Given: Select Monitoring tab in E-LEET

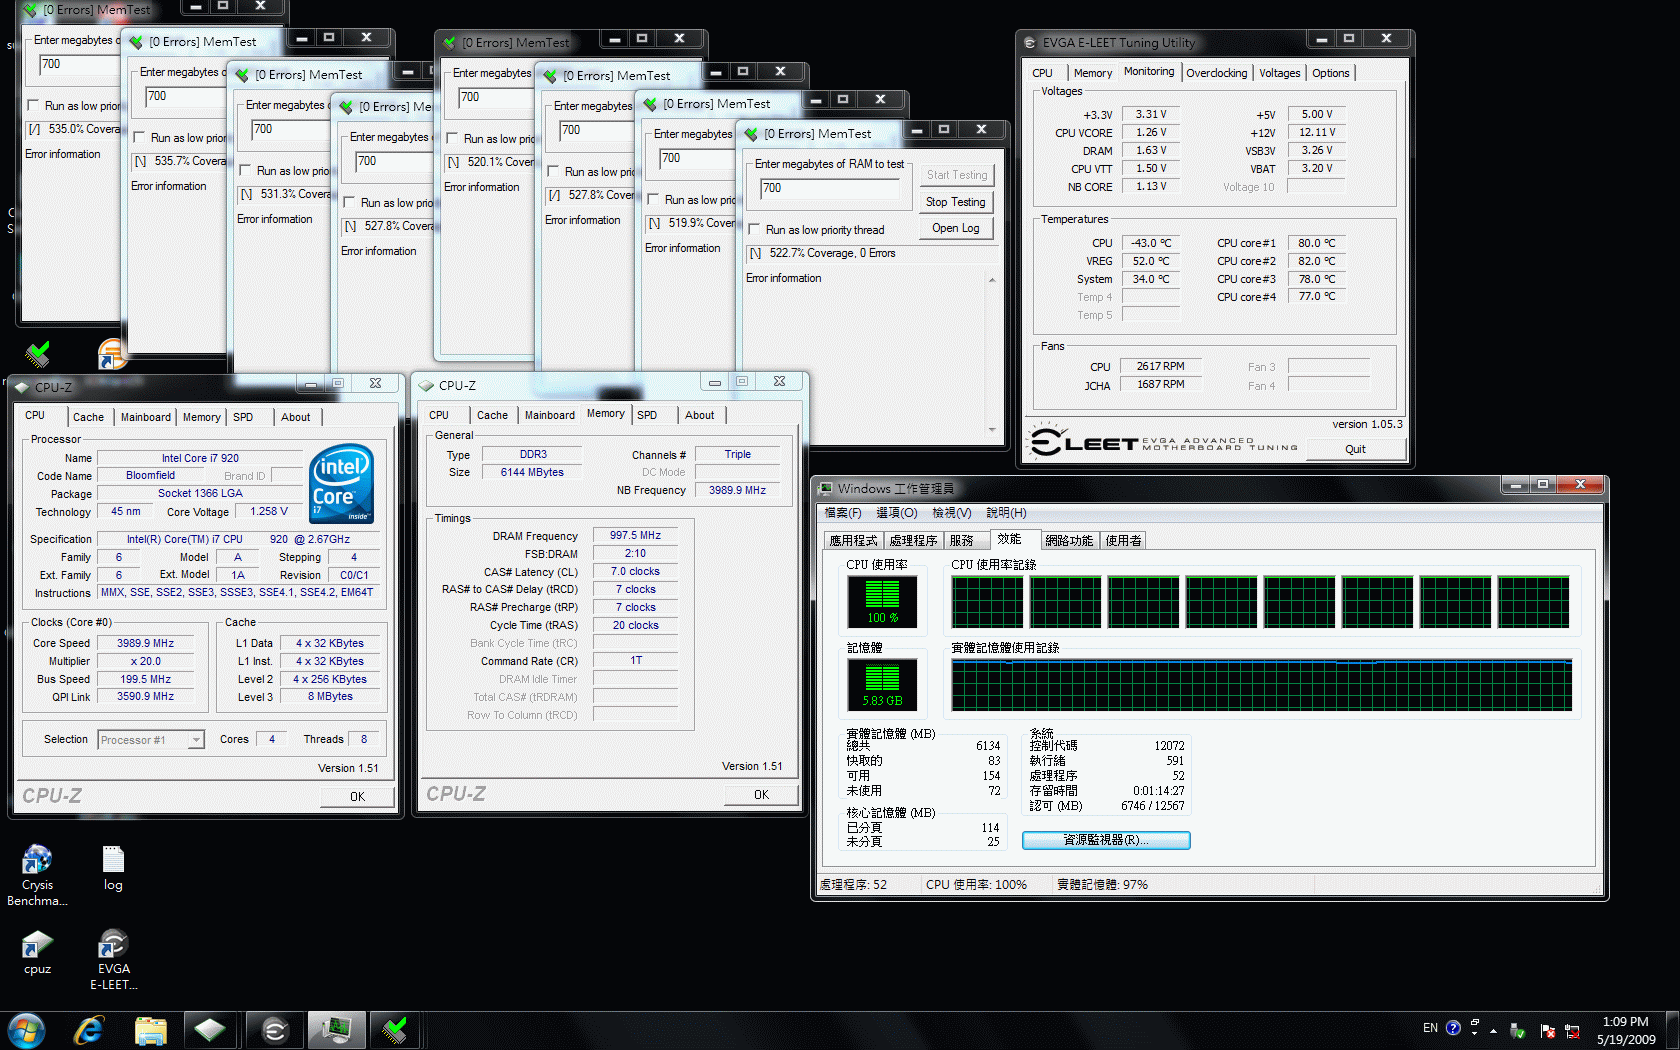Looking at the screenshot, I should [1149, 72].
